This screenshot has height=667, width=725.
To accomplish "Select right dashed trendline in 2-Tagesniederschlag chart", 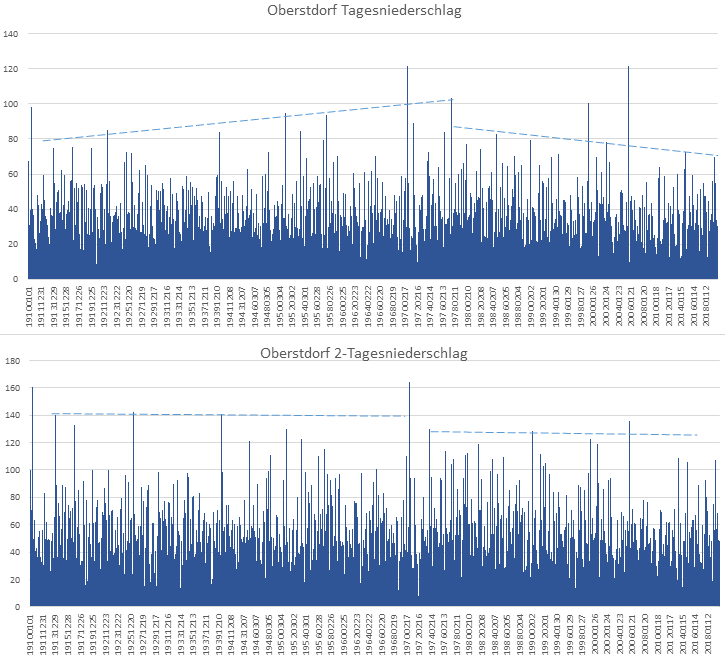I will click(560, 433).
